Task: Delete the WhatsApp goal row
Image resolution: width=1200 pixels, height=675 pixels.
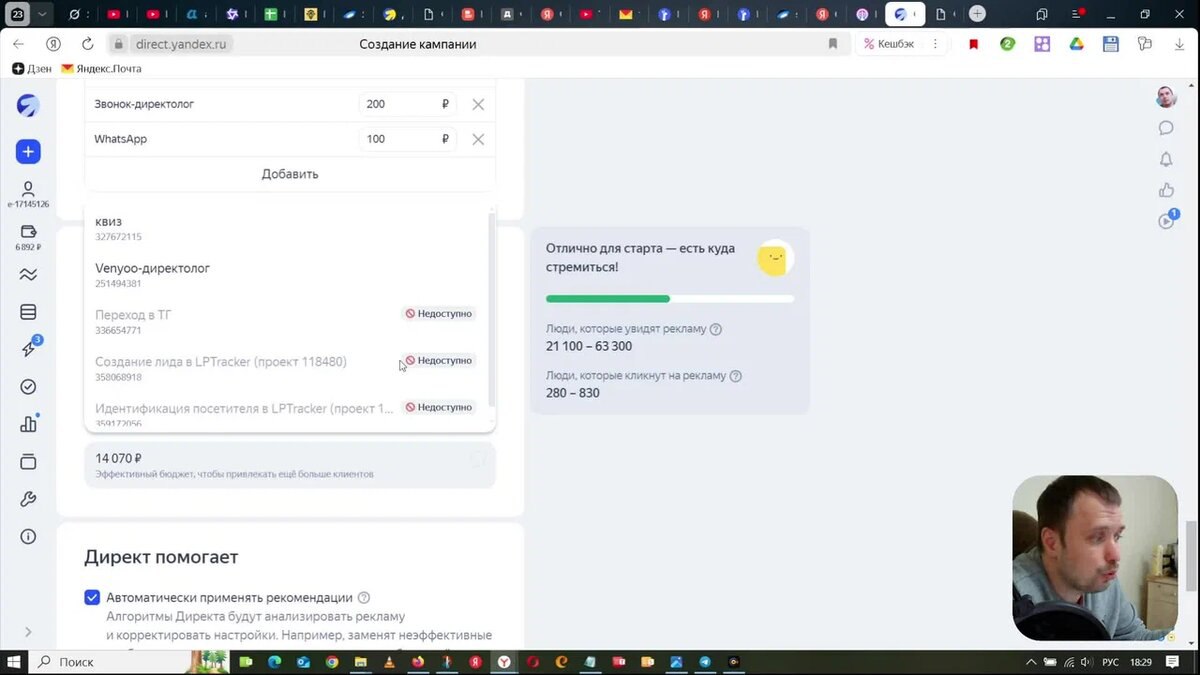Action: coord(478,139)
